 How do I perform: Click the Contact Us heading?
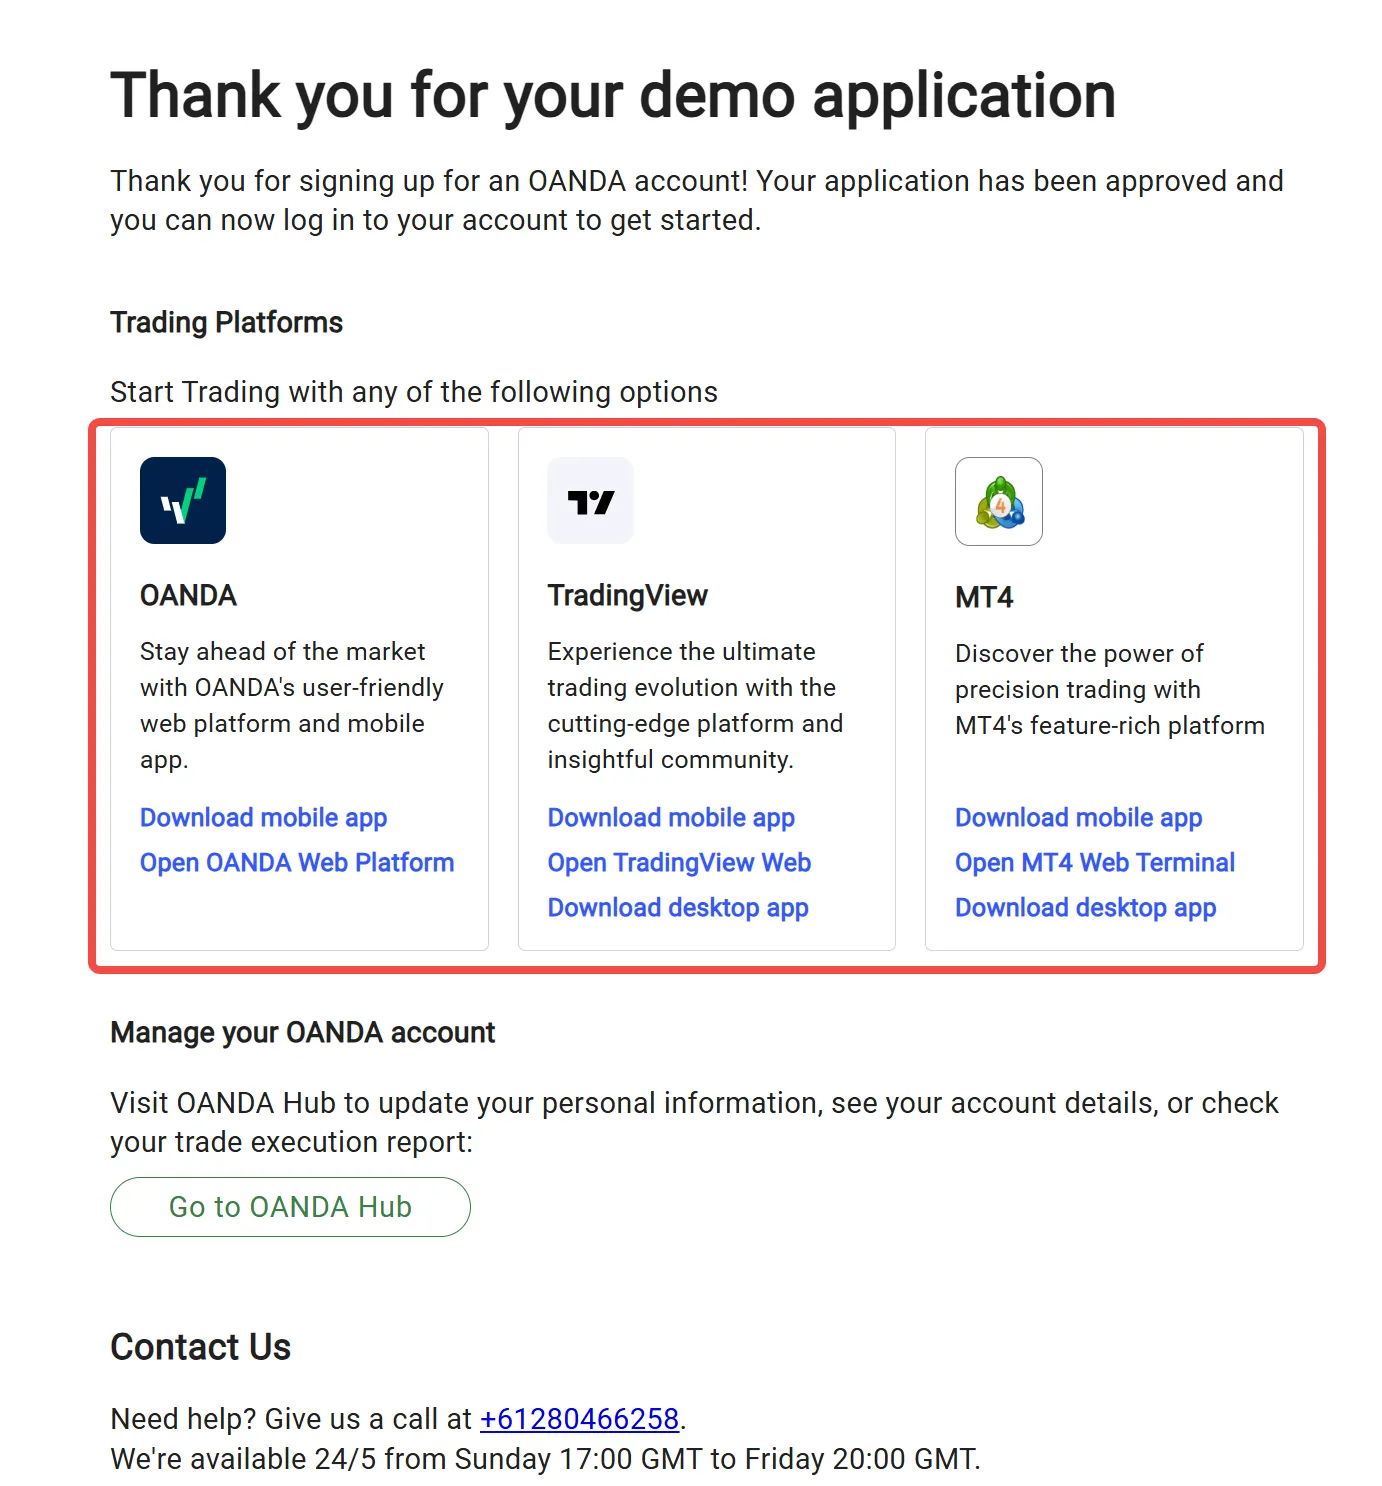click(200, 1347)
